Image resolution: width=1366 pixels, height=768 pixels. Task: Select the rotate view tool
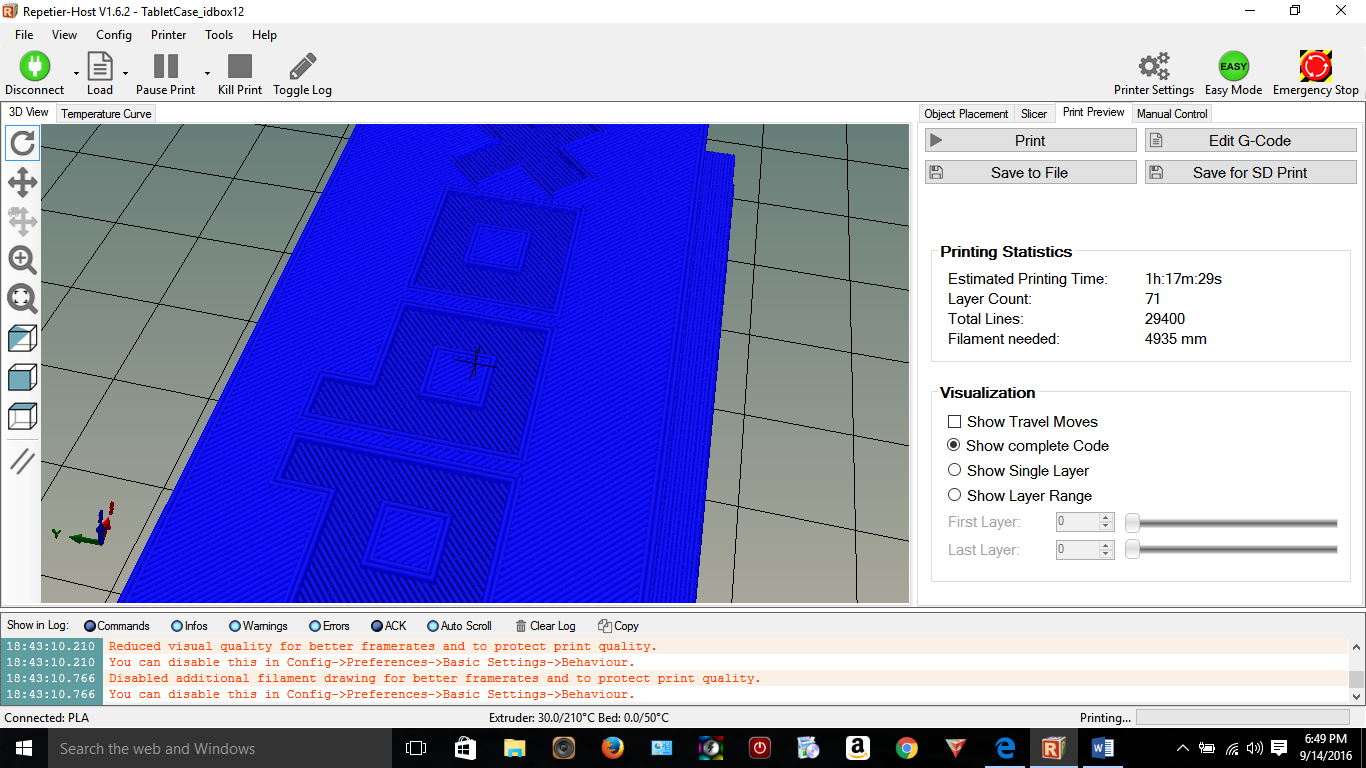click(x=22, y=144)
